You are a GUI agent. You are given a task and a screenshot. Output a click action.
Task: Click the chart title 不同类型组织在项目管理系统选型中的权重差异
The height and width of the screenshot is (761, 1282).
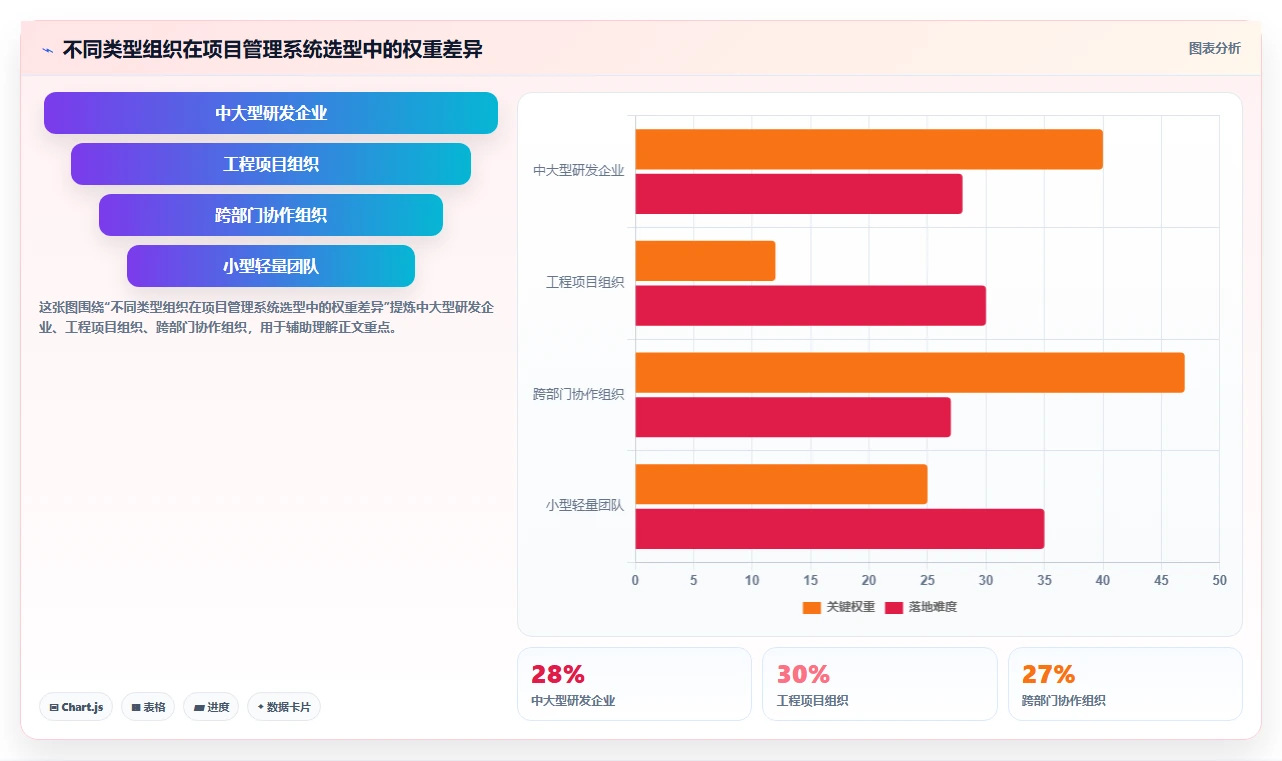[x=273, y=50]
